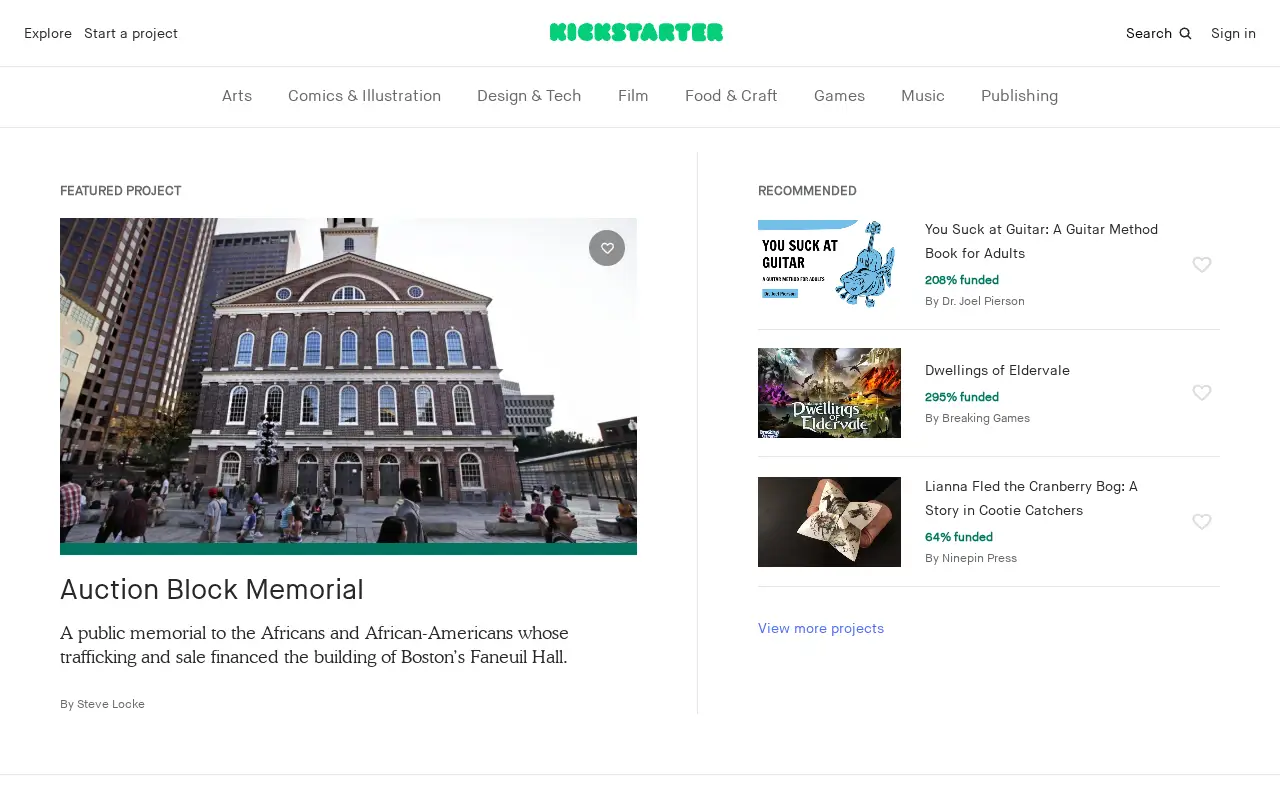Open the Explore link

[x=48, y=33]
